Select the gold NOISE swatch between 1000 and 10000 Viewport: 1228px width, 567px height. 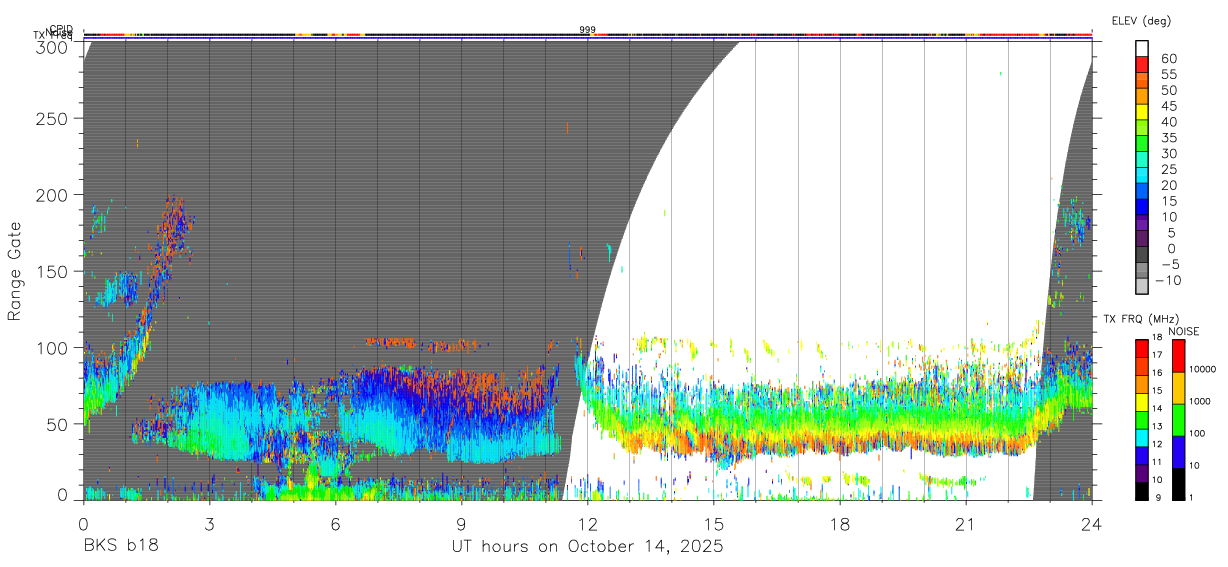(x=1179, y=388)
